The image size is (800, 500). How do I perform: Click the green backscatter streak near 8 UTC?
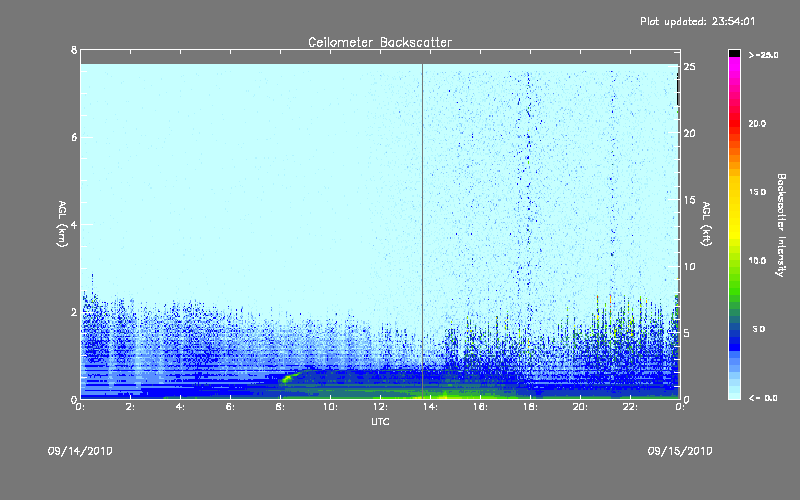289,378
